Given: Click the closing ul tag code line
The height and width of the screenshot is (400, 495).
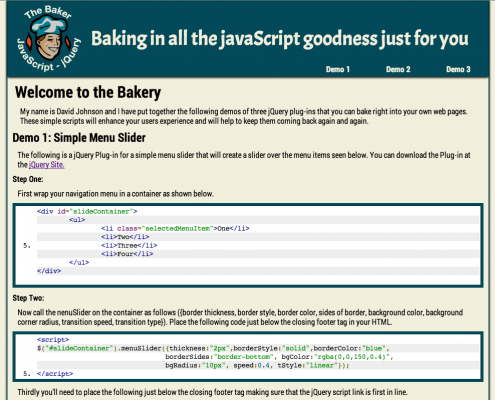Looking at the screenshot, I should (x=79, y=262).
